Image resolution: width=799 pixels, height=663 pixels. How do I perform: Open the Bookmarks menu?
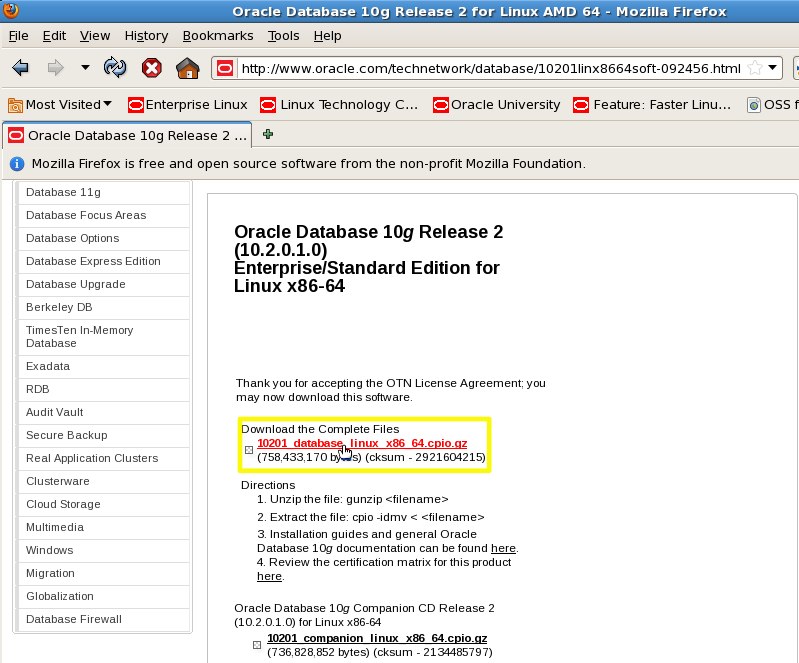(218, 36)
